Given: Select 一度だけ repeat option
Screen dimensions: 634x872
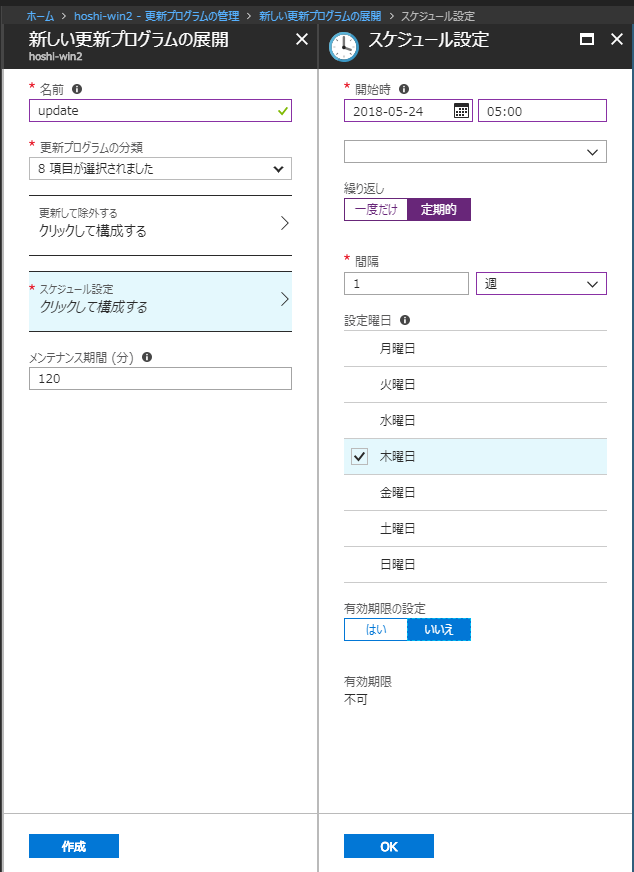Looking at the screenshot, I should [376, 210].
